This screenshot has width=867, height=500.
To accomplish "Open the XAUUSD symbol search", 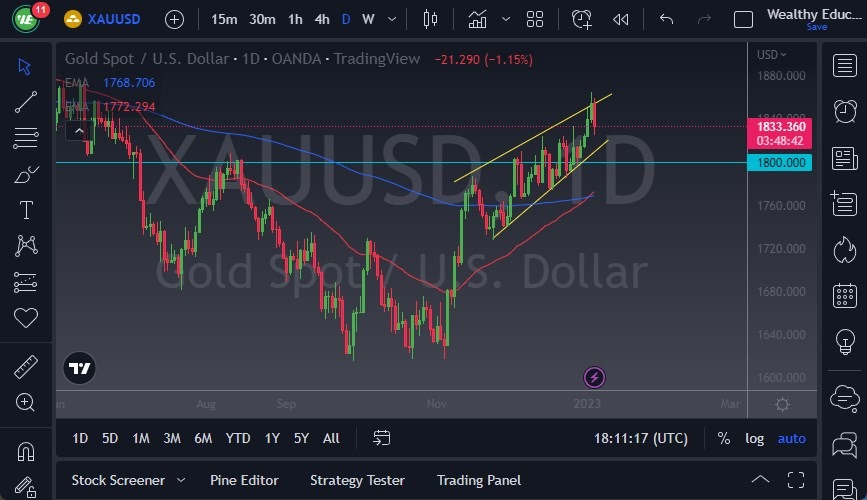I will pos(102,19).
